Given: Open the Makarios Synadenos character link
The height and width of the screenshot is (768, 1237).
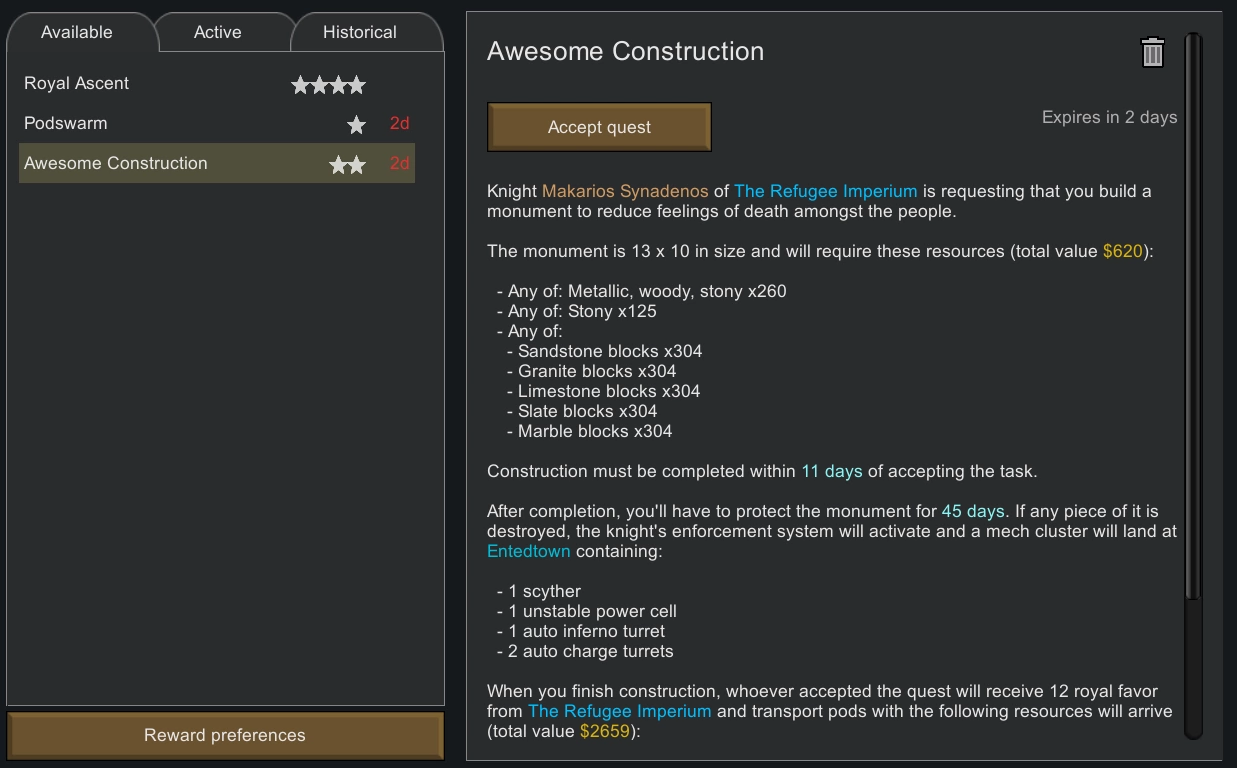Looking at the screenshot, I should point(625,191).
